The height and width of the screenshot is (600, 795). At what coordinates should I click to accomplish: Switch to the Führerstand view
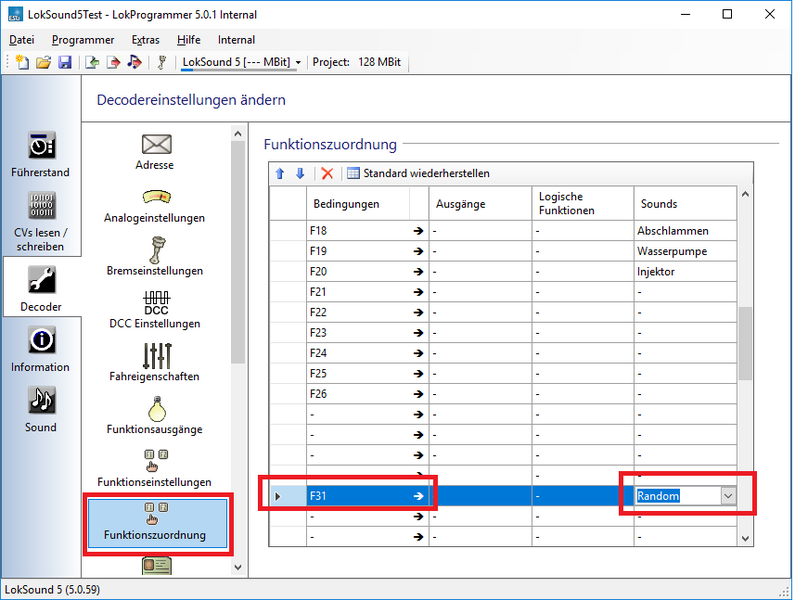tap(41, 155)
